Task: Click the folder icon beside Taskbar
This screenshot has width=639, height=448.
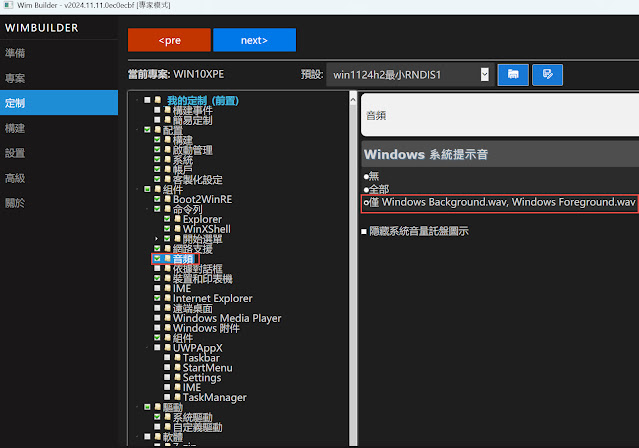Action: 177,357
